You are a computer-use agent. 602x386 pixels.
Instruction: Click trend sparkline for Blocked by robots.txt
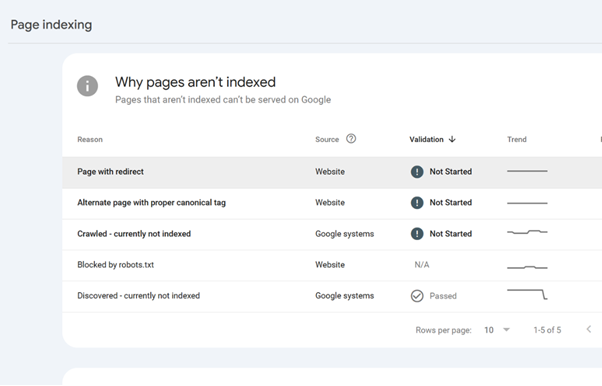coord(527,267)
